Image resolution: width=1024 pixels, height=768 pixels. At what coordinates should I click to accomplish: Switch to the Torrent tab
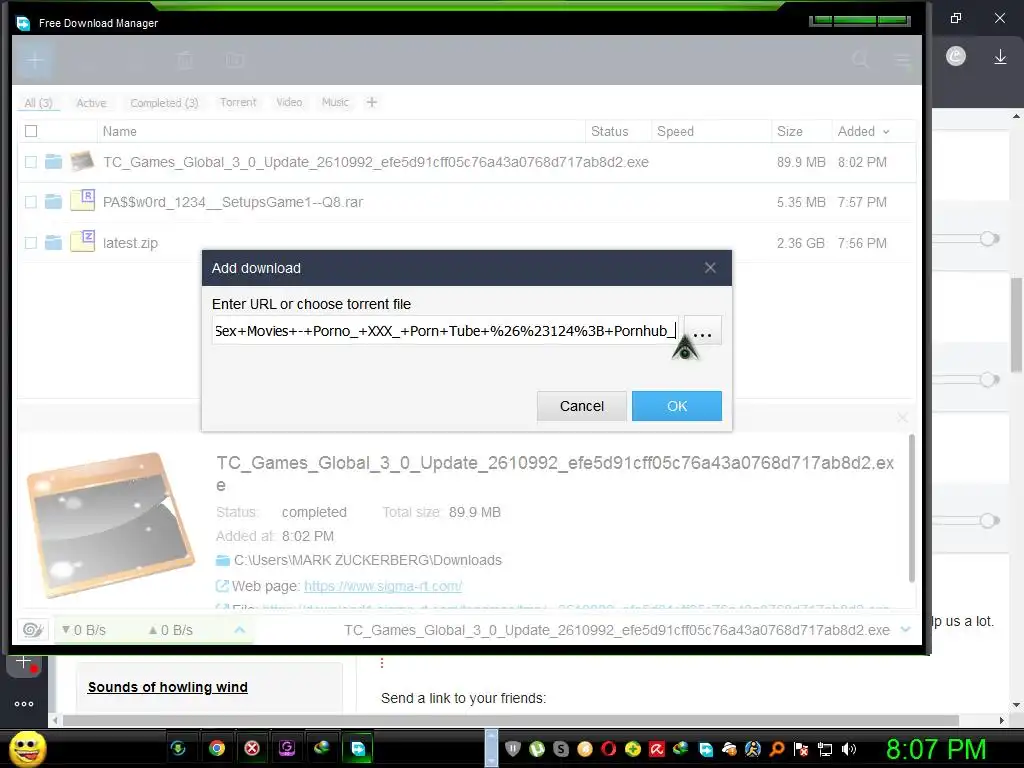click(x=238, y=103)
